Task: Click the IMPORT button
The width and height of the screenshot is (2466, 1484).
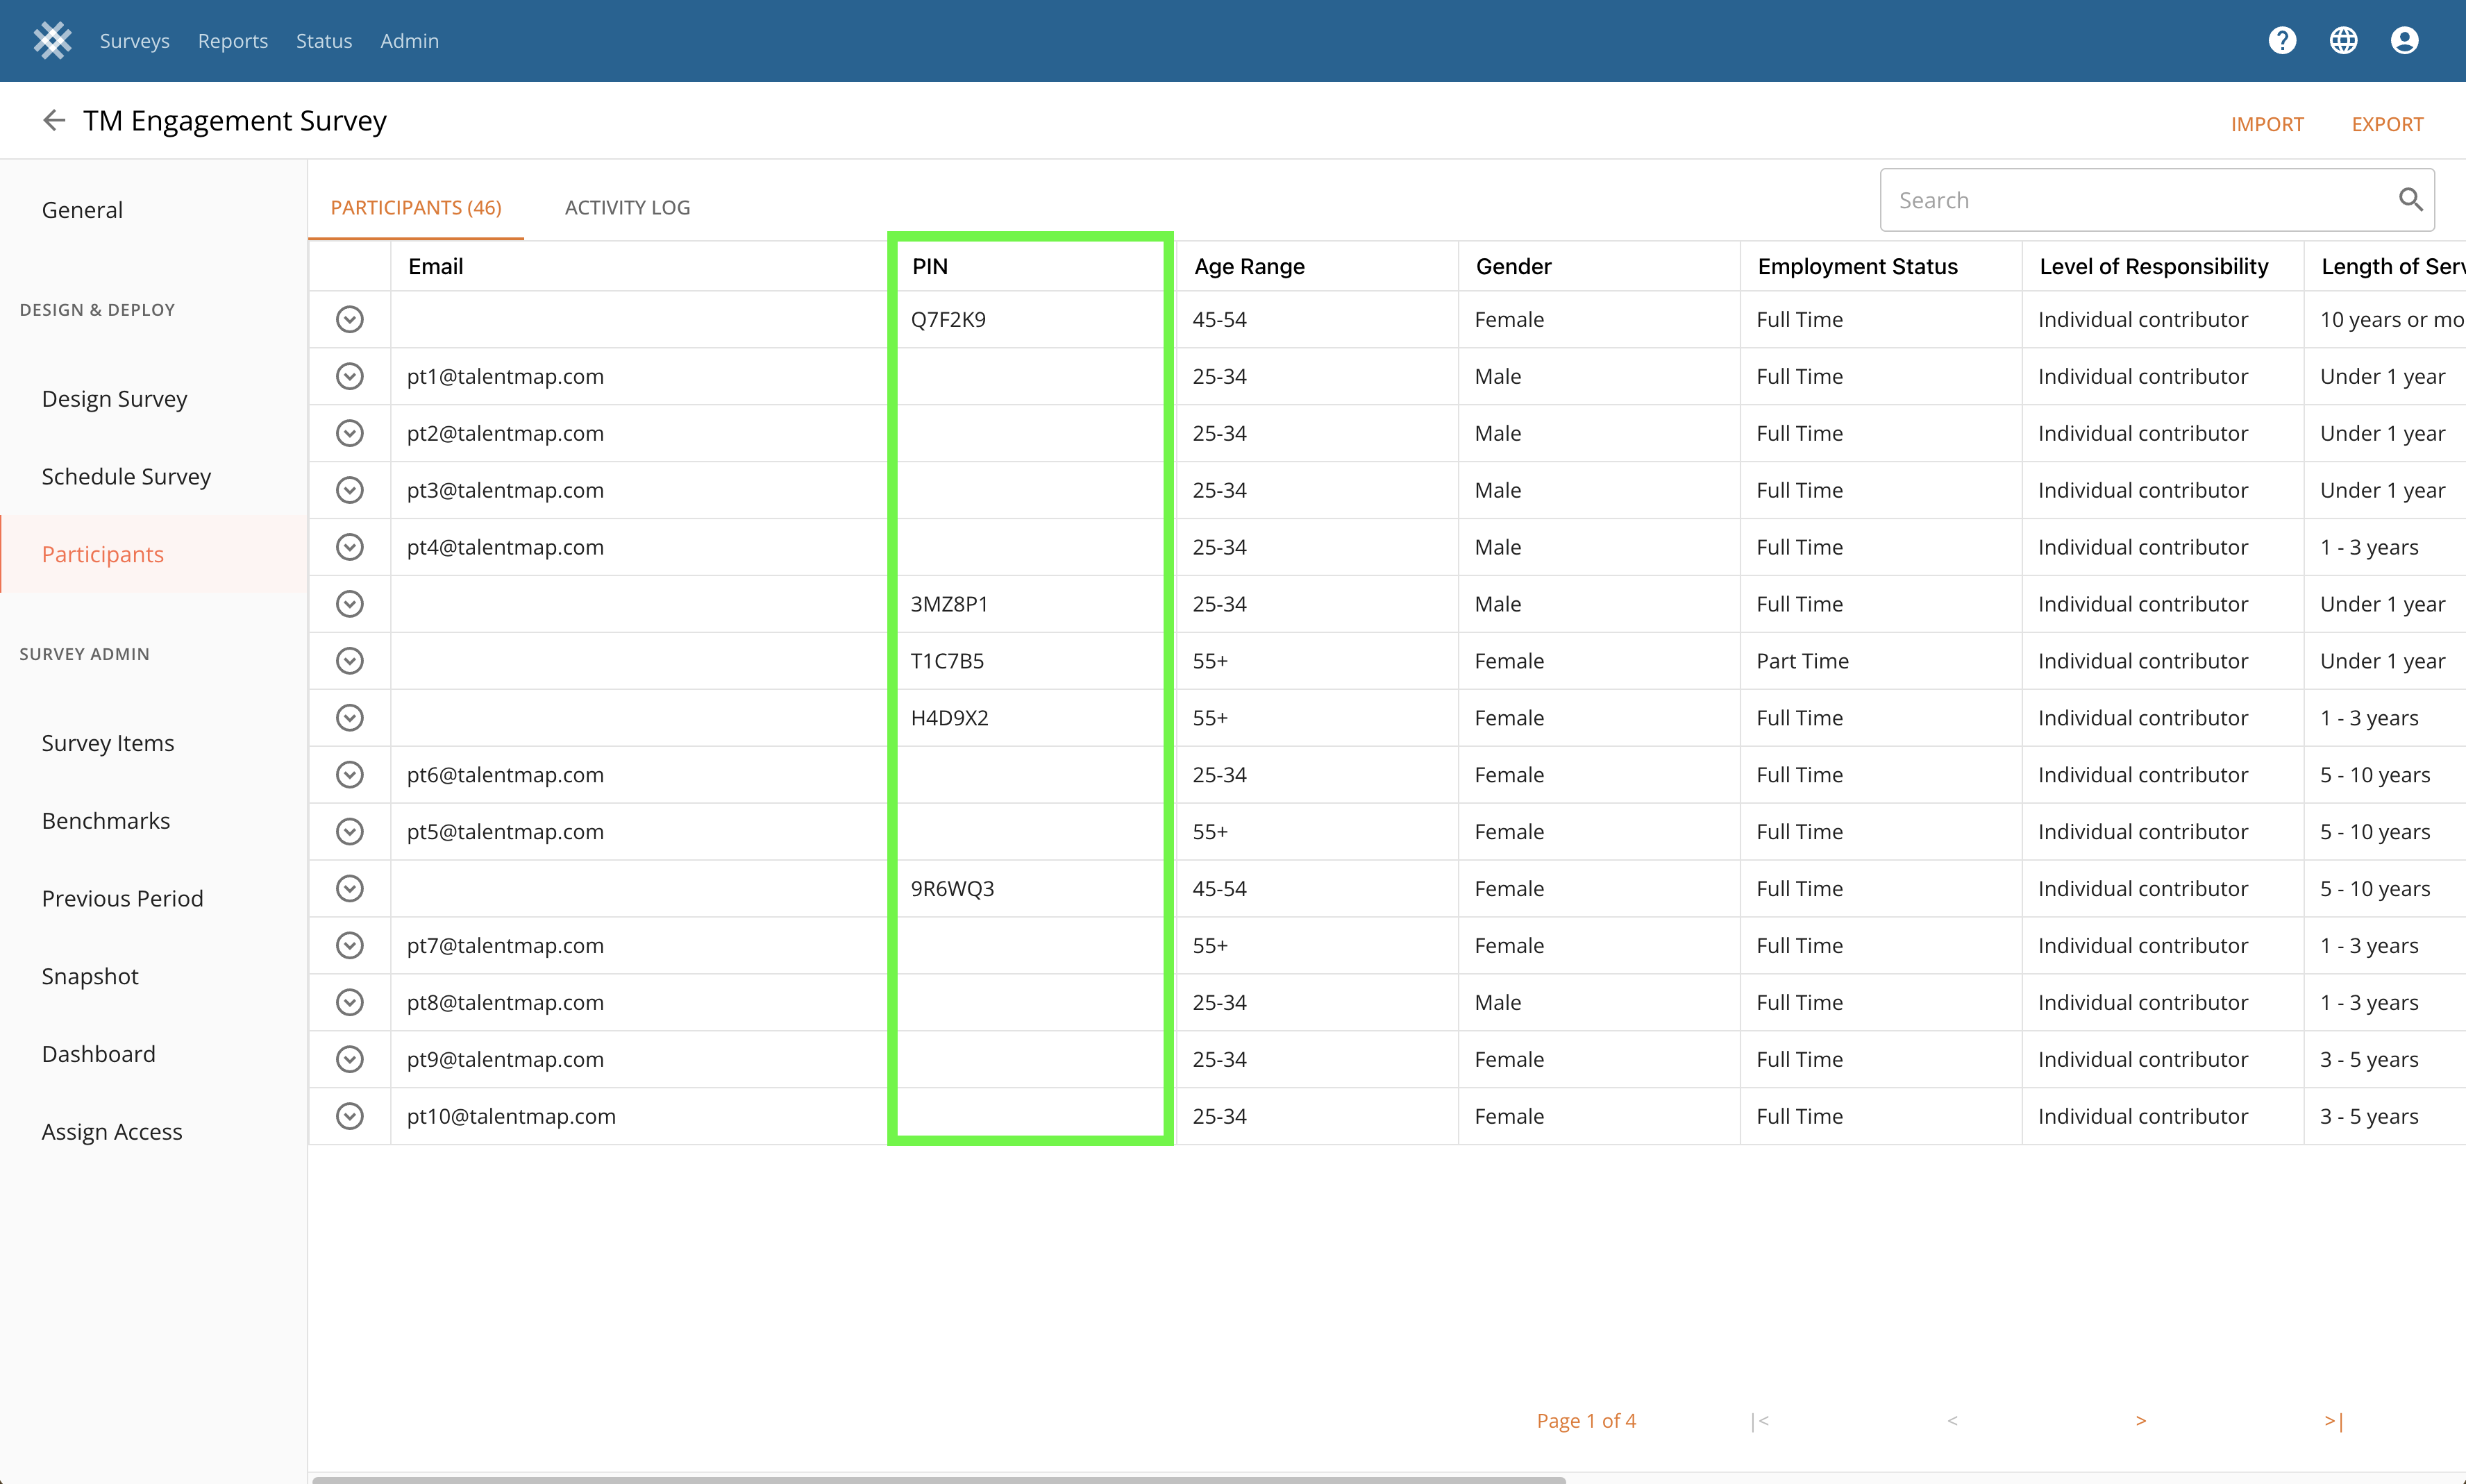Action: click(x=2267, y=125)
